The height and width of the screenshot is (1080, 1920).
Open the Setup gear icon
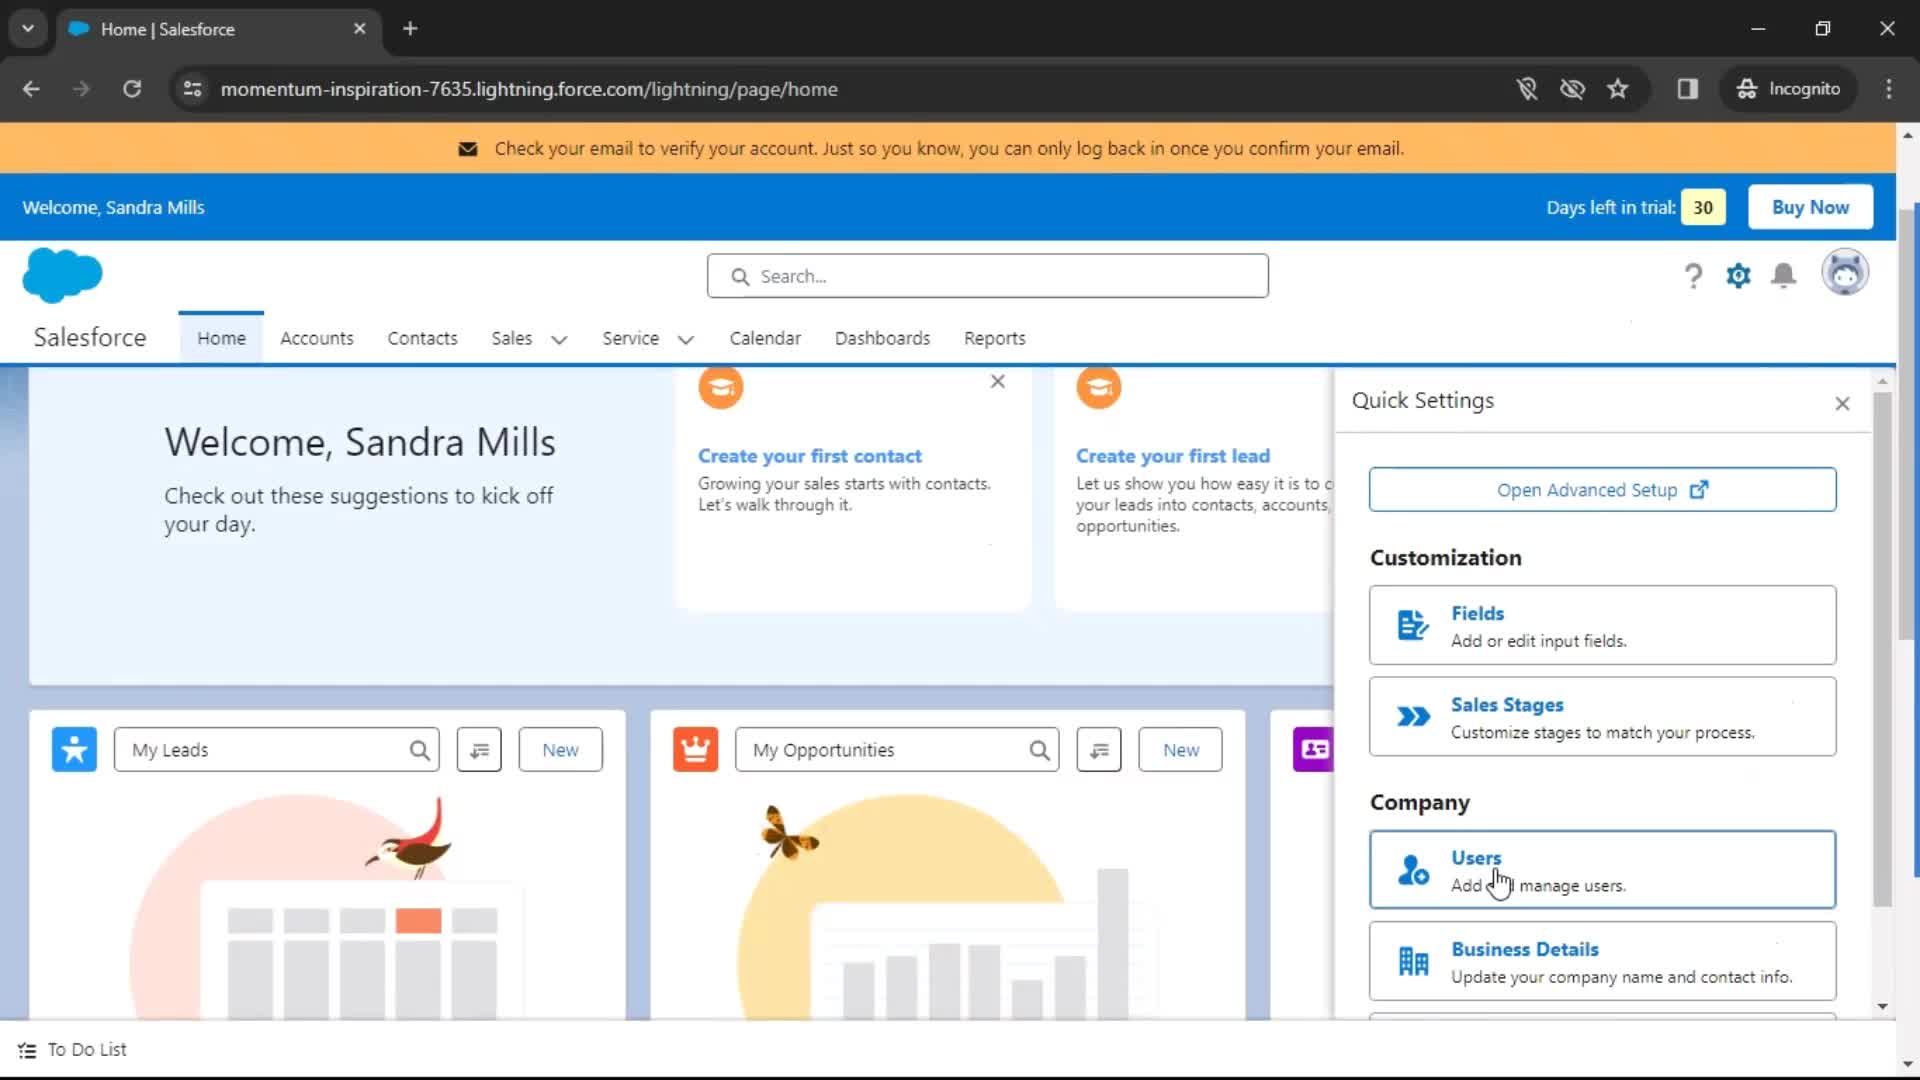(1739, 276)
